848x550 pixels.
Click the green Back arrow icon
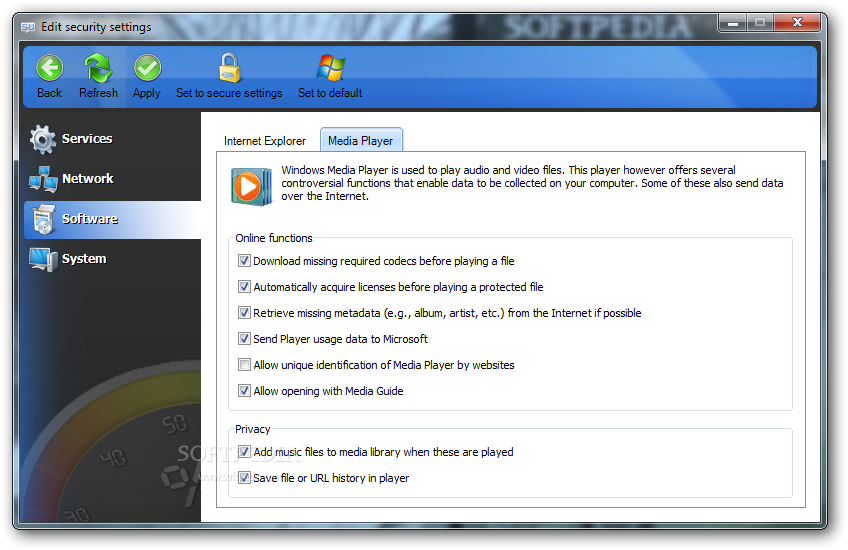(x=50, y=68)
